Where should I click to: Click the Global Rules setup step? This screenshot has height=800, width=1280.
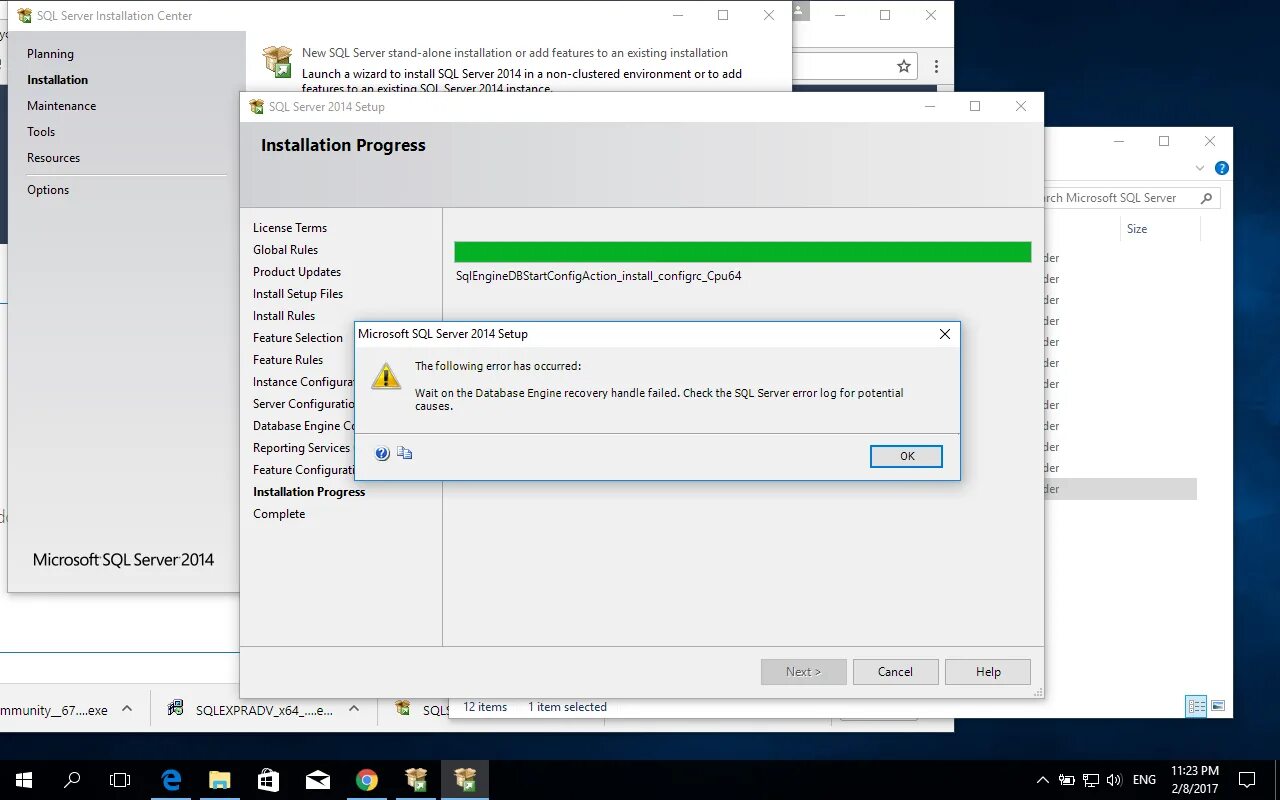[x=285, y=250]
